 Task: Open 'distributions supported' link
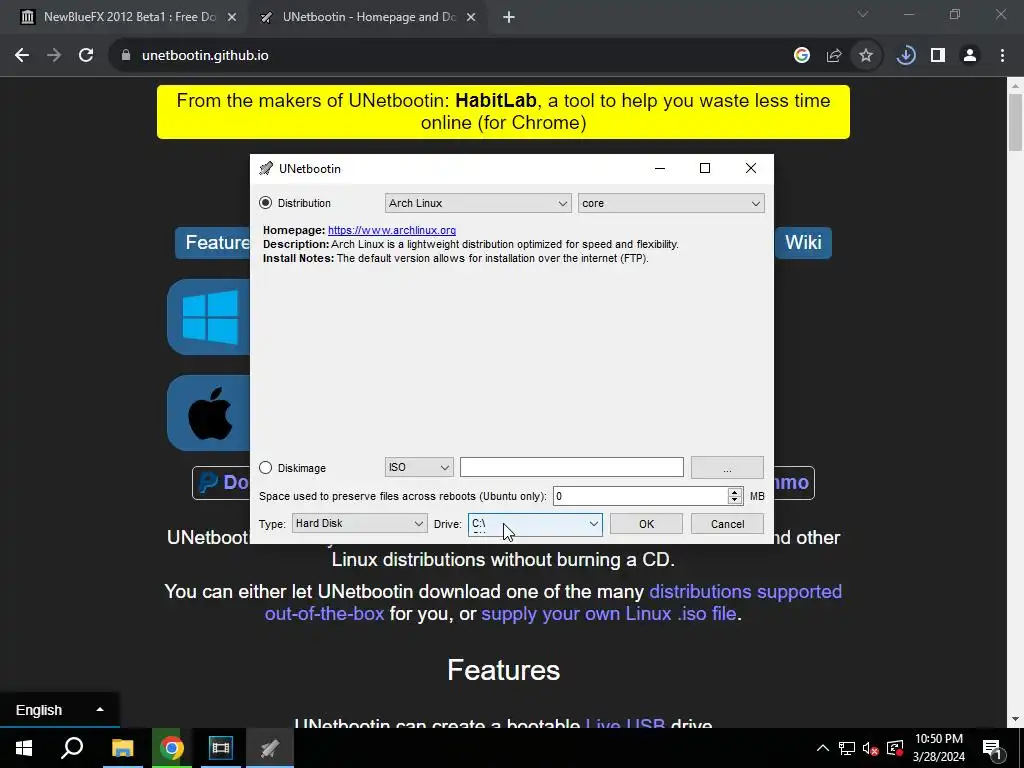[x=745, y=592]
